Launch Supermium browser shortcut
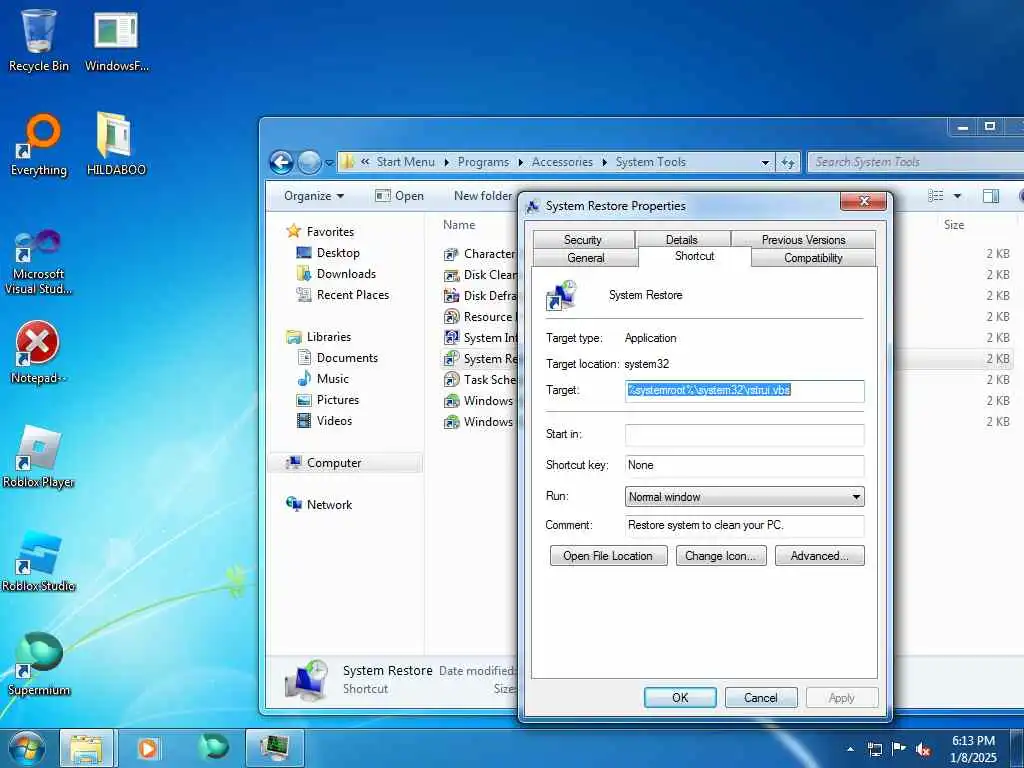Viewport: 1024px width, 768px height. coord(39,665)
